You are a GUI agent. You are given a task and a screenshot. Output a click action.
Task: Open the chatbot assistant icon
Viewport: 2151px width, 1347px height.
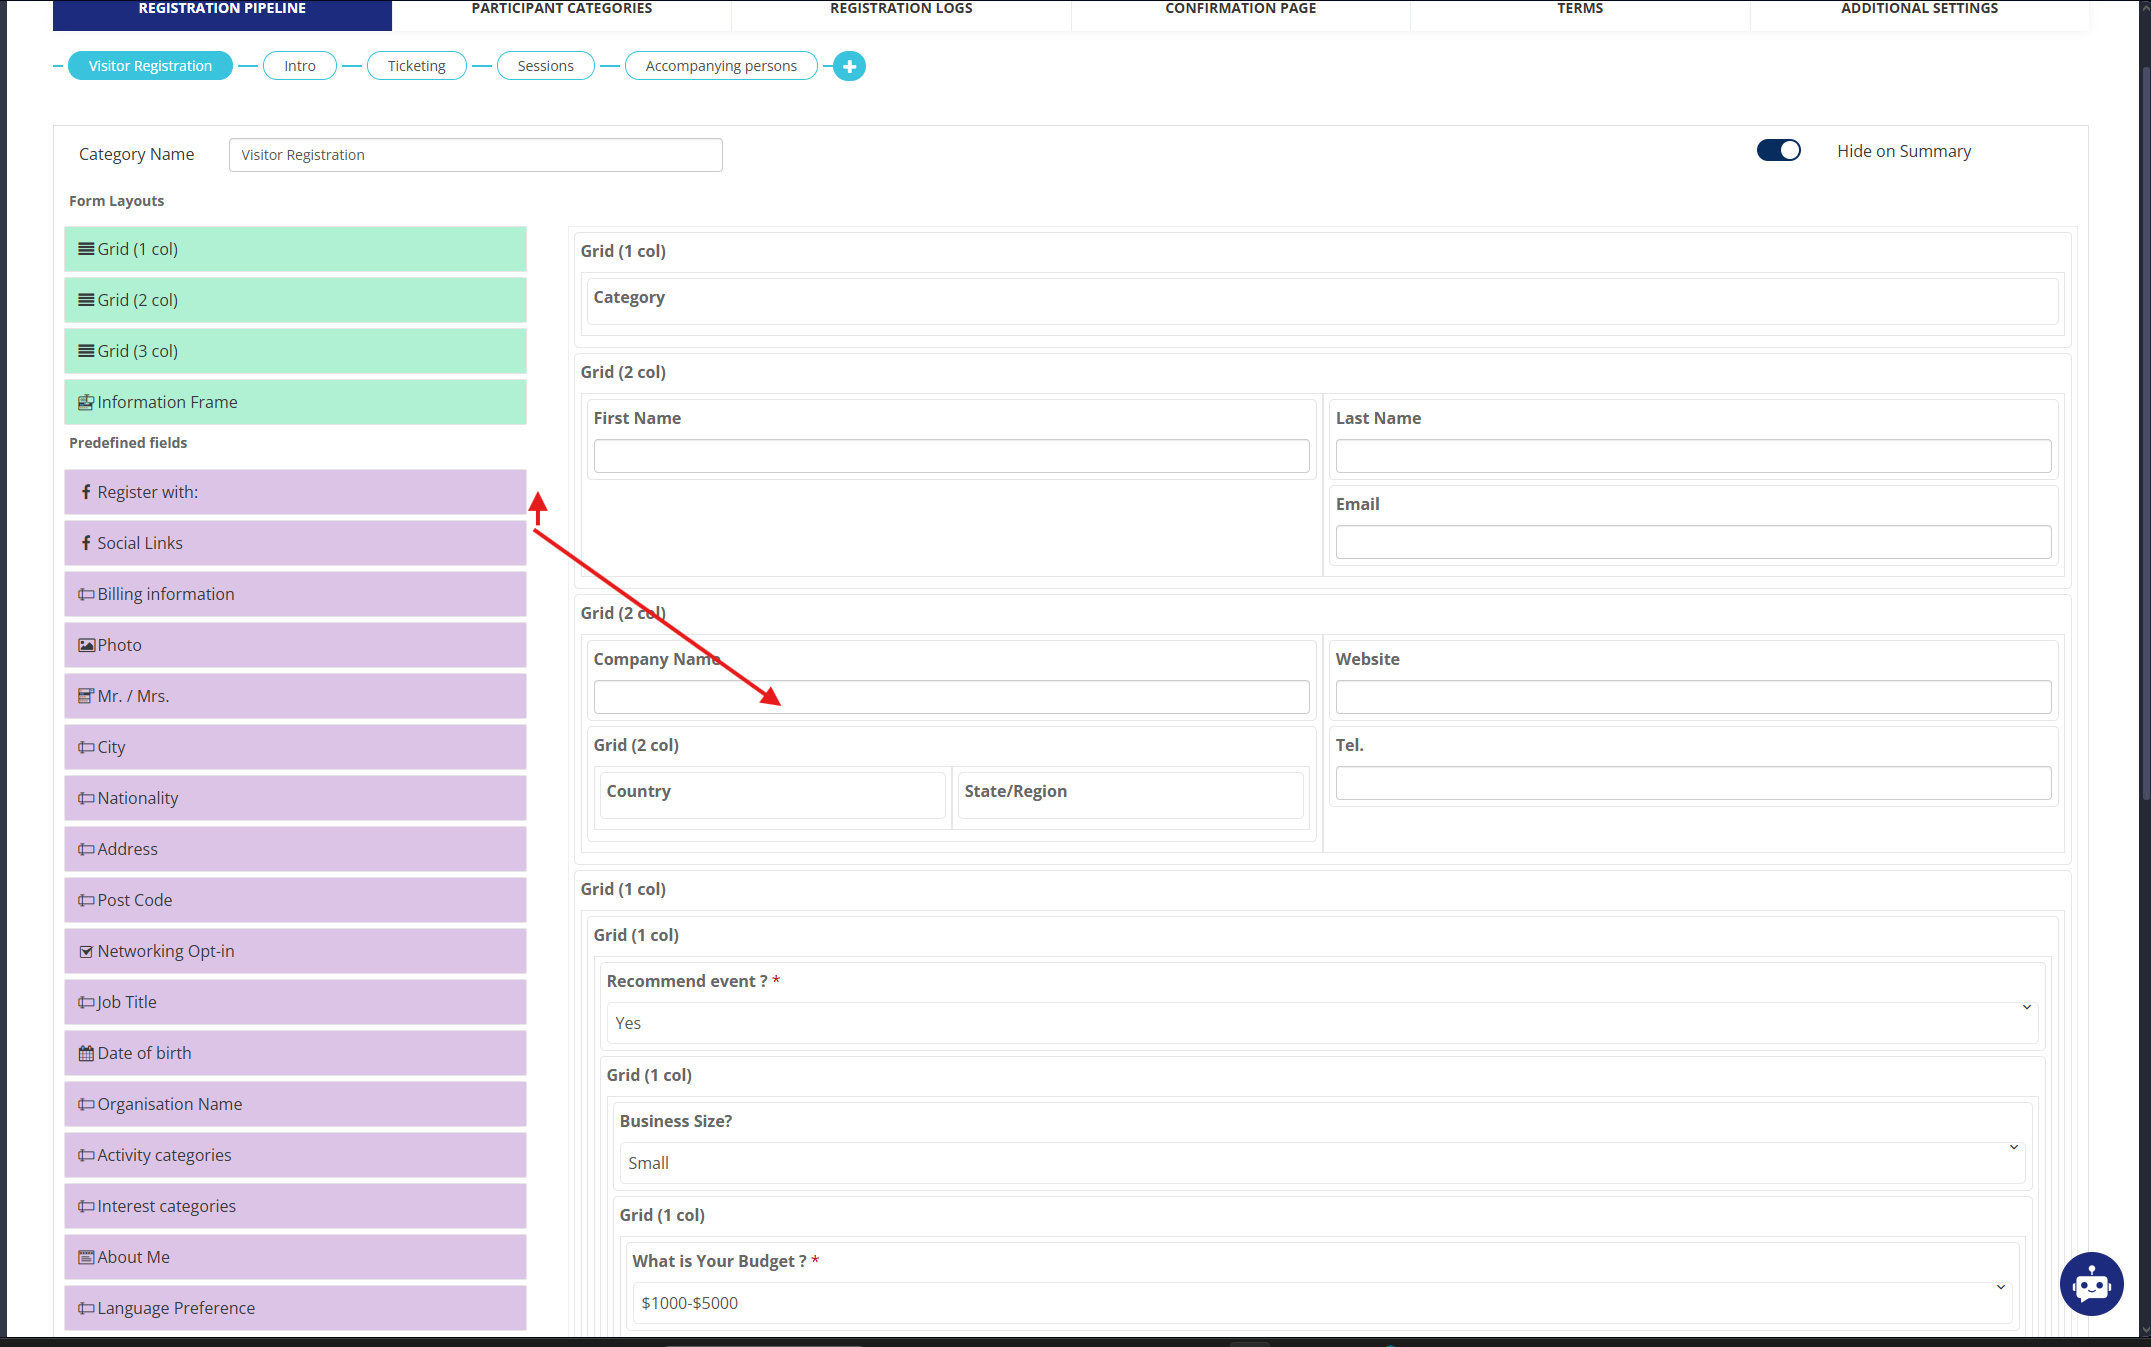click(x=2090, y=1284)
